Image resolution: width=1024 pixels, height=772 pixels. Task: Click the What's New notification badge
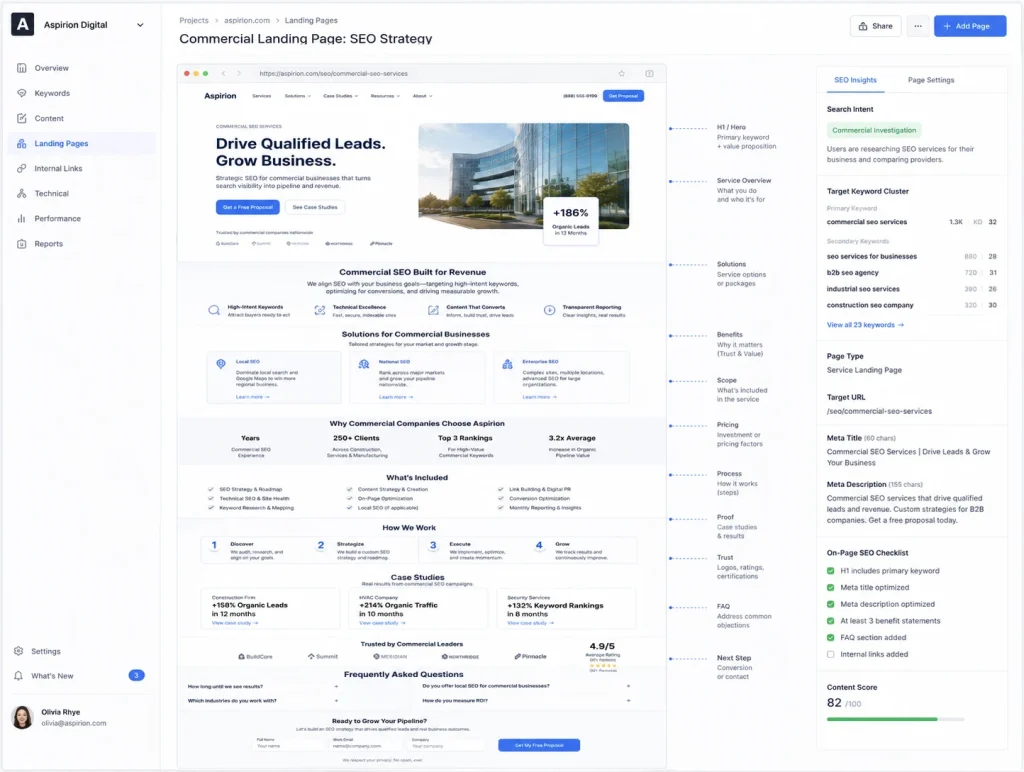click(x=136, y=675)
